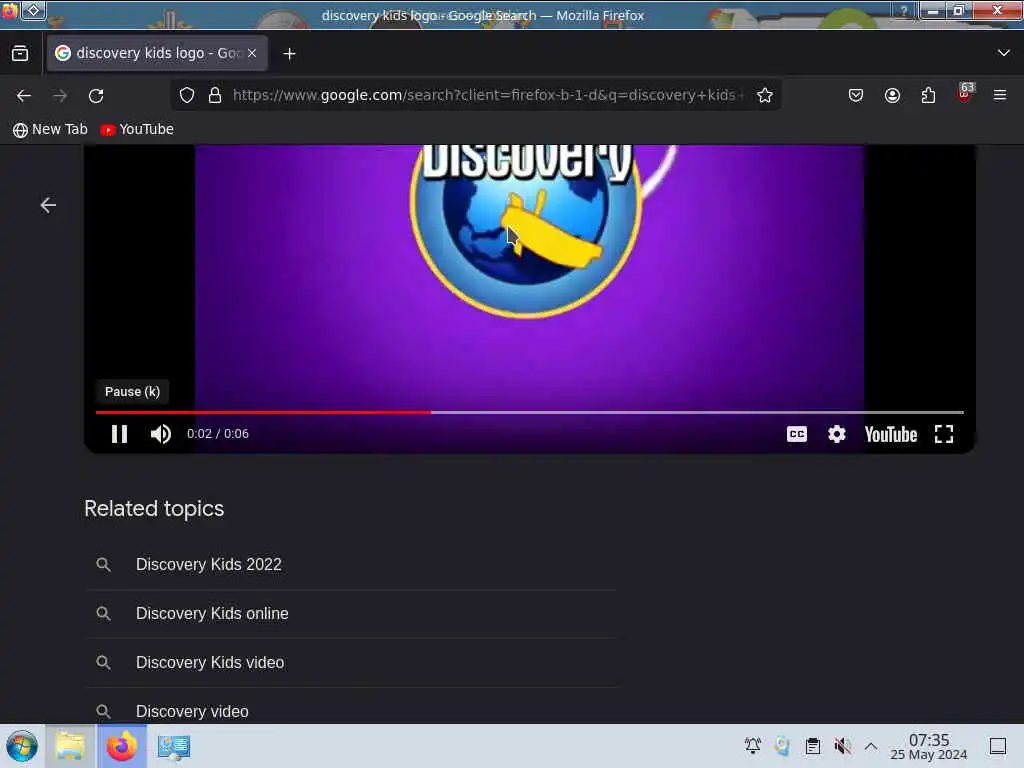
Task: Open the Firefox View icon at tab strip start
Action: pyautogui.click(x=20, y=54)
